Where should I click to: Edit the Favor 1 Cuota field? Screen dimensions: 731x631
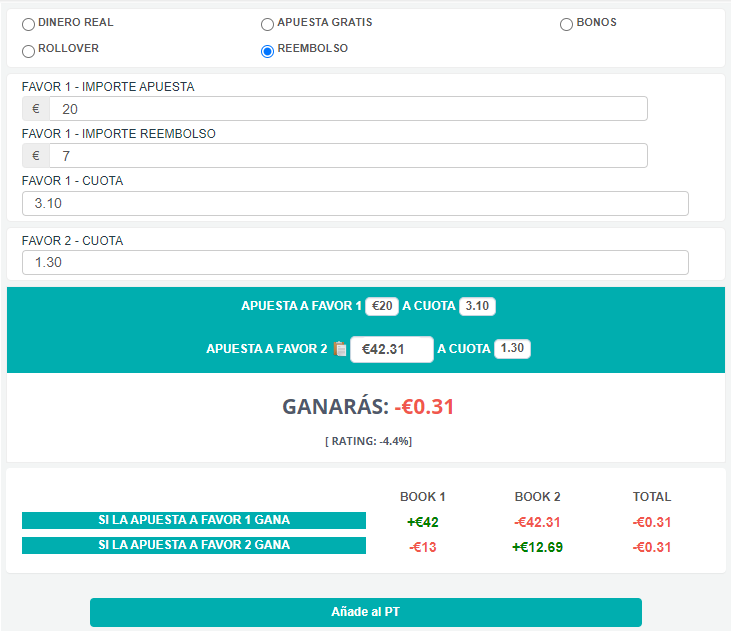click(355, 203)
